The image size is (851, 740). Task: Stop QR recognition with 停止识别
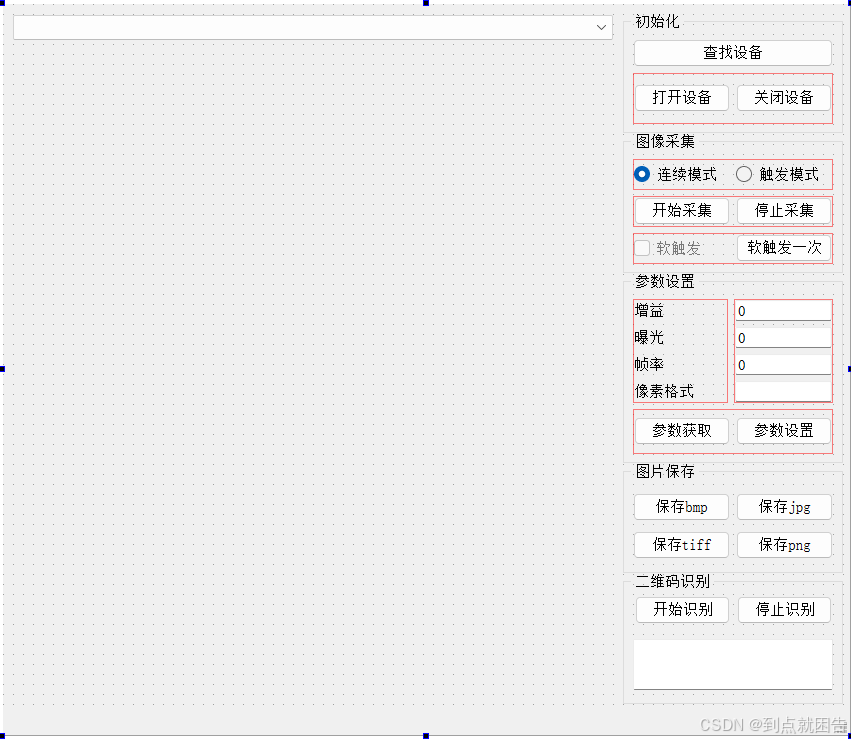coord(784,610)
